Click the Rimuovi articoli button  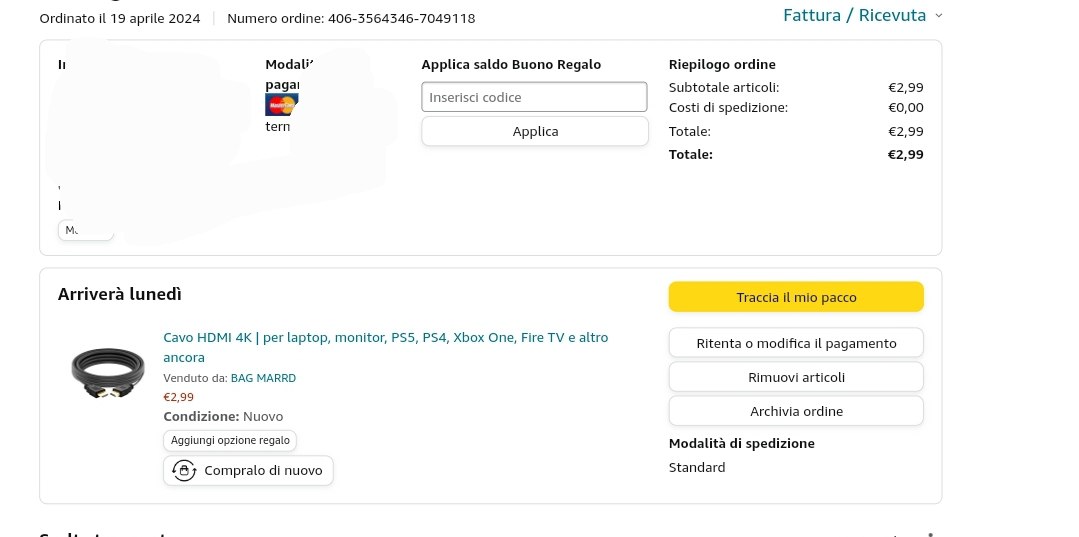click(x=796, y=377)
